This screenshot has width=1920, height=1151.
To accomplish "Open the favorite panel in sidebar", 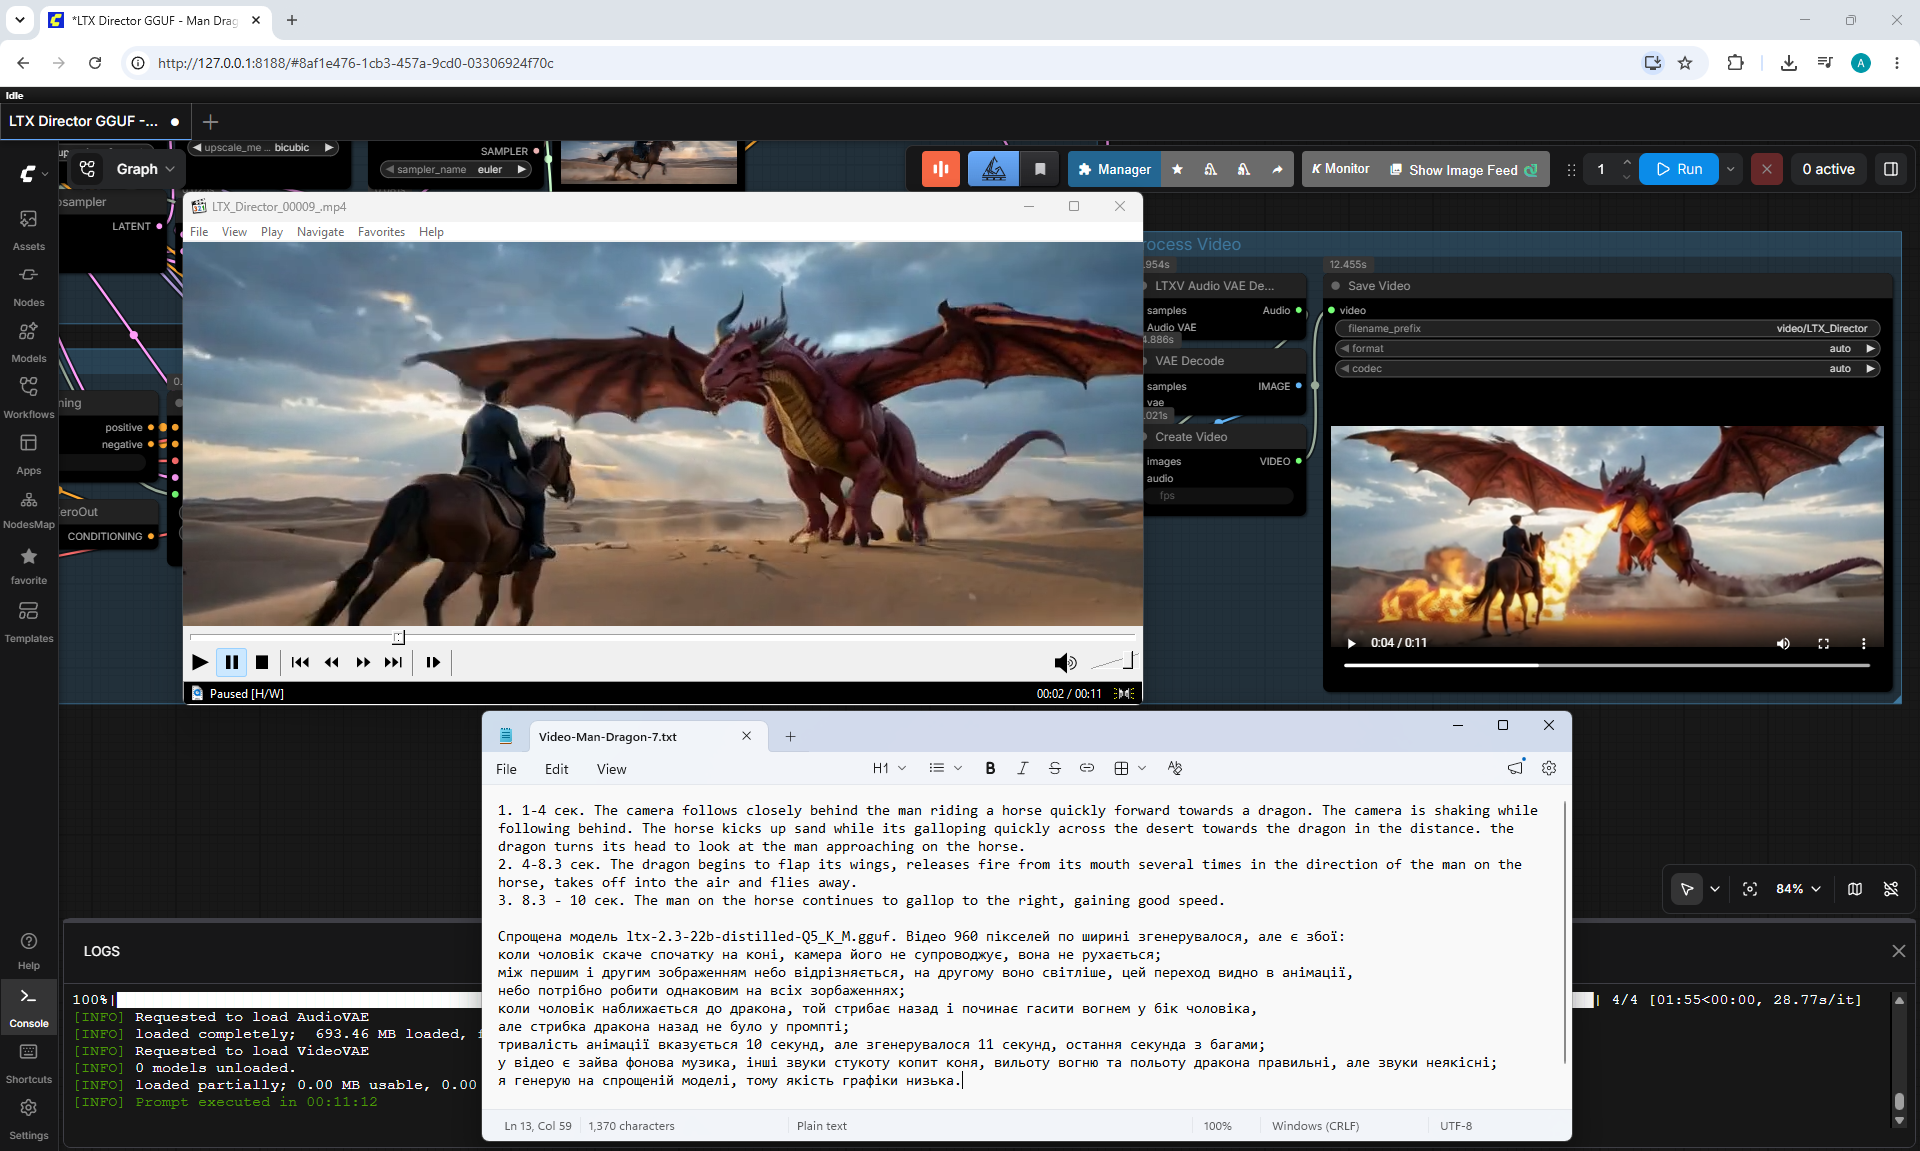I will pyautogui.click(x=29, y=565).
